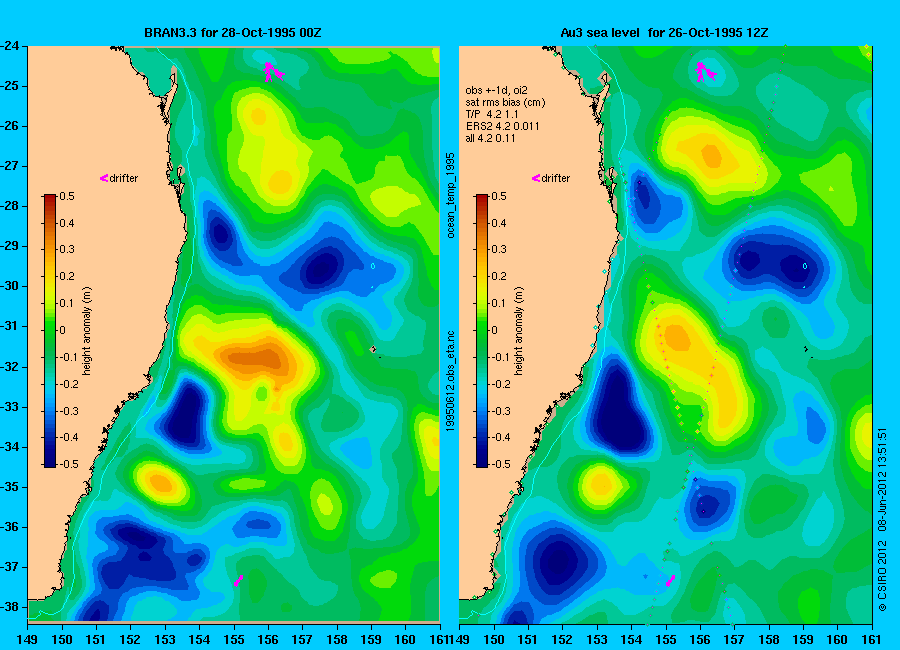
Task: Select the magenta drifter cluster near -24.5 in Au3 map
Action: click(705, 72)
